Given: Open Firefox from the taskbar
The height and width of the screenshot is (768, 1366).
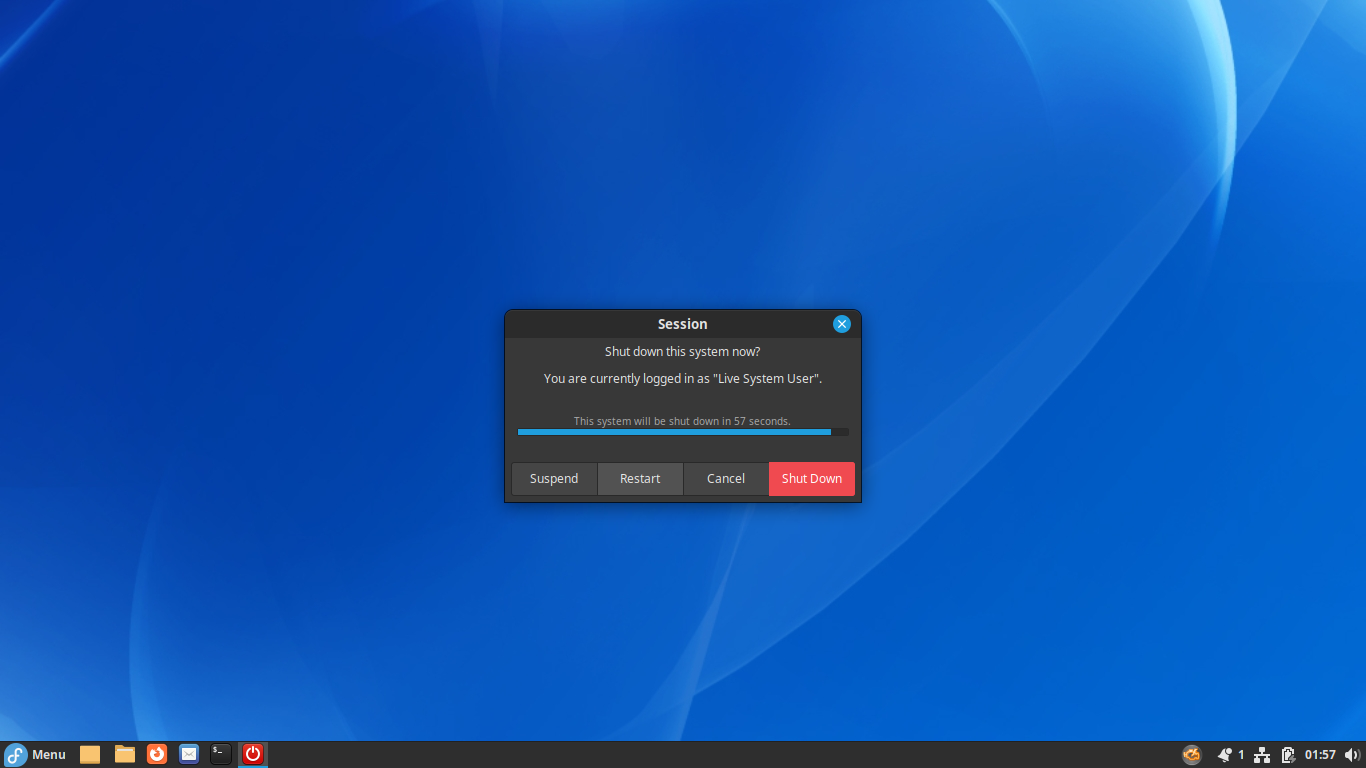Looking at the screenshot, I should [x=156, y=754].
